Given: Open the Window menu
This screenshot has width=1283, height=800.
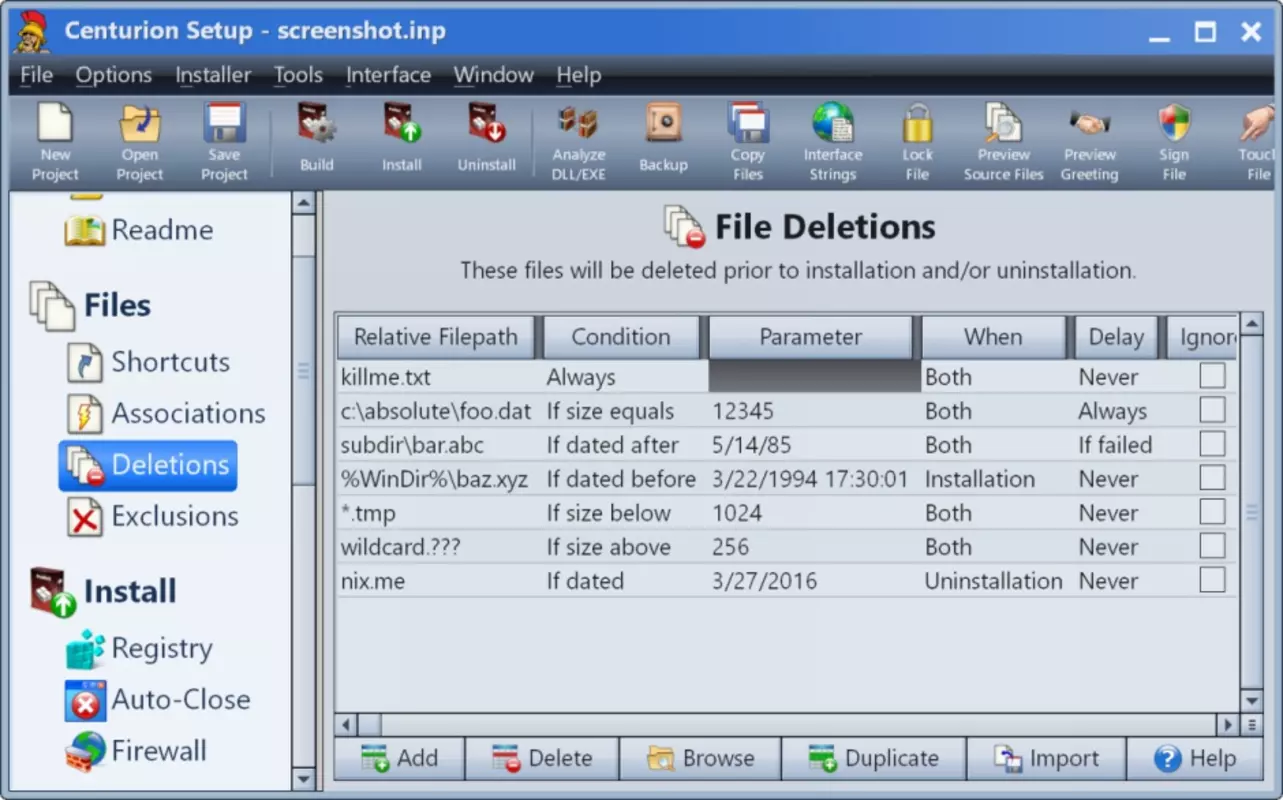Looking at the screenshot, I should coord(493,75).
